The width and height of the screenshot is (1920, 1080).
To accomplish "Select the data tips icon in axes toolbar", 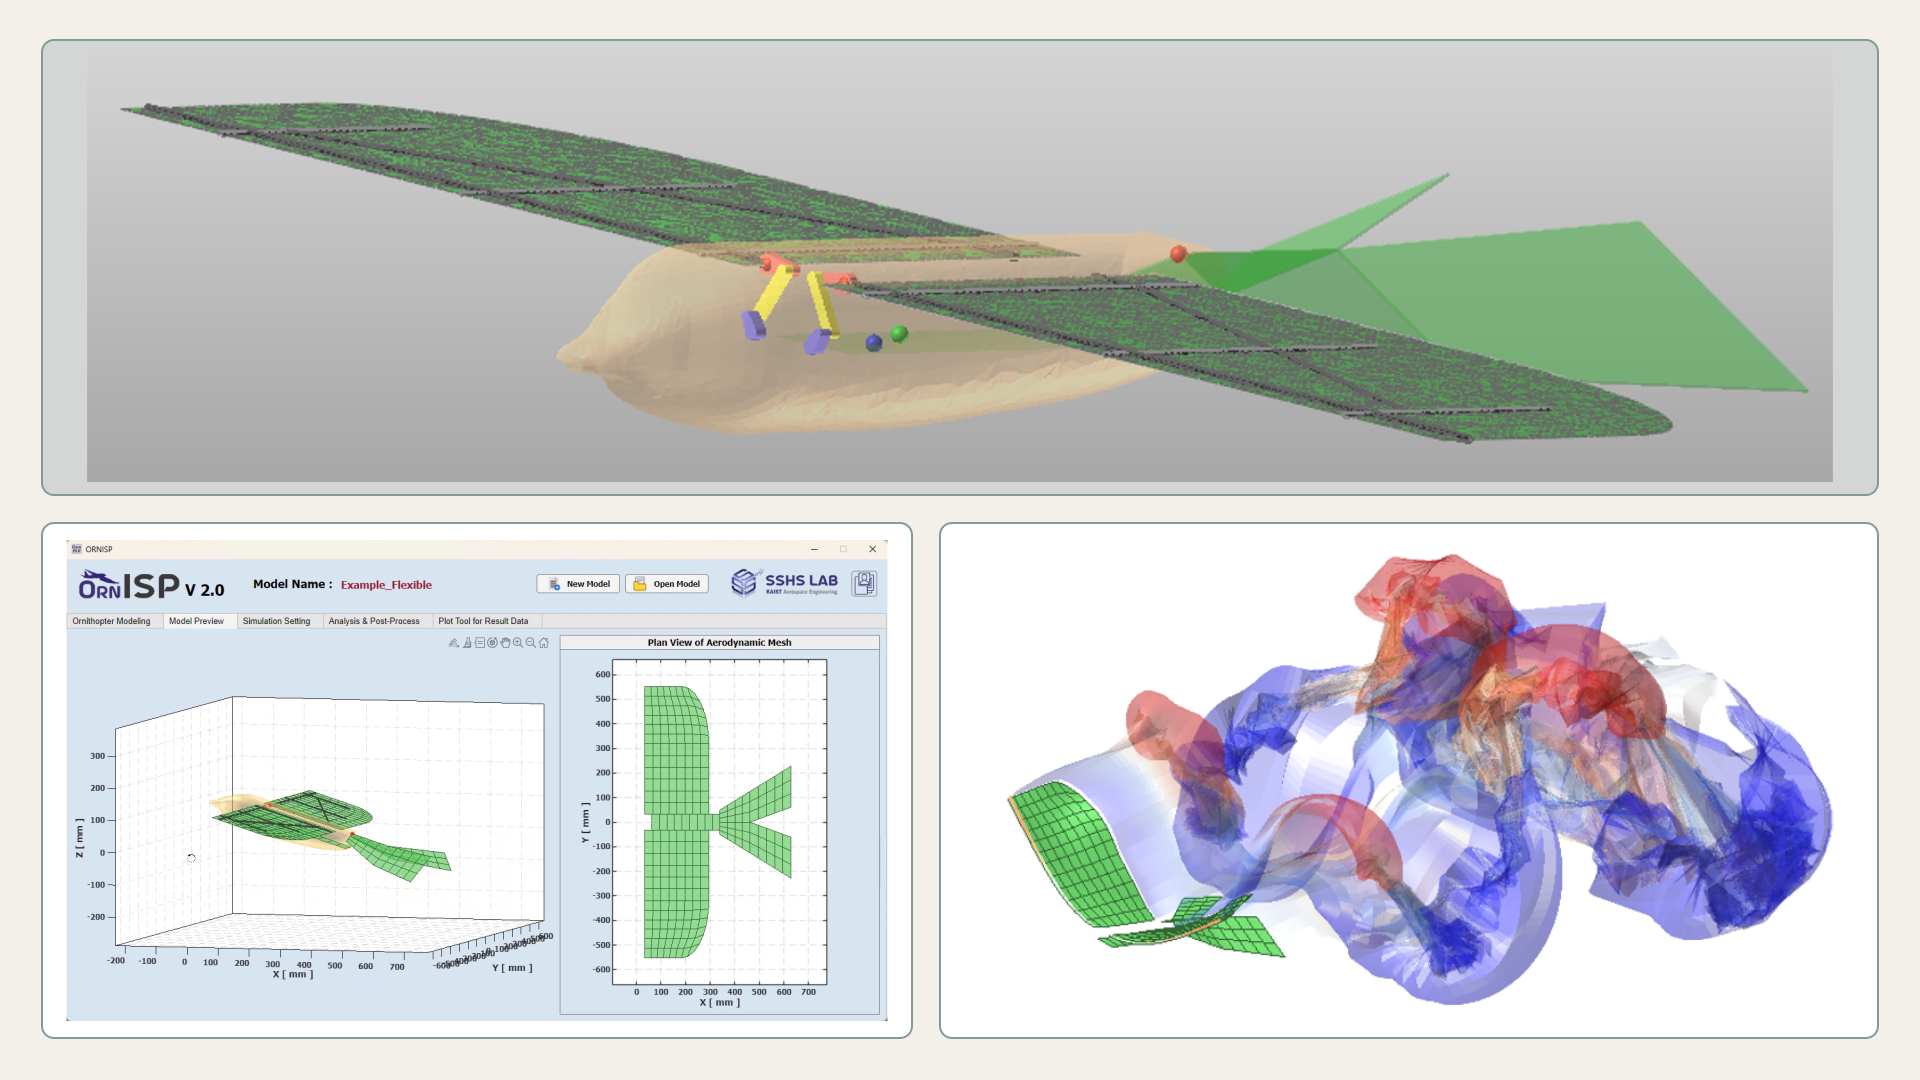I will tap(480, 643).
